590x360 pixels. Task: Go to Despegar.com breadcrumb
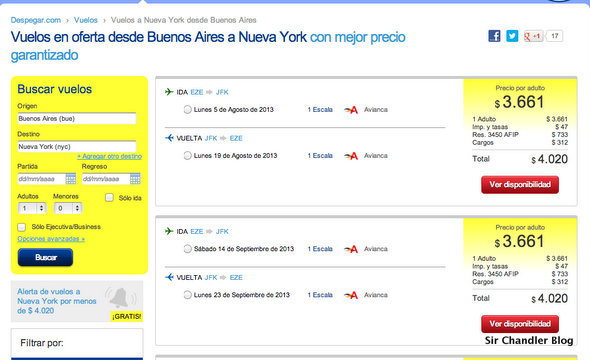[36, 20]
